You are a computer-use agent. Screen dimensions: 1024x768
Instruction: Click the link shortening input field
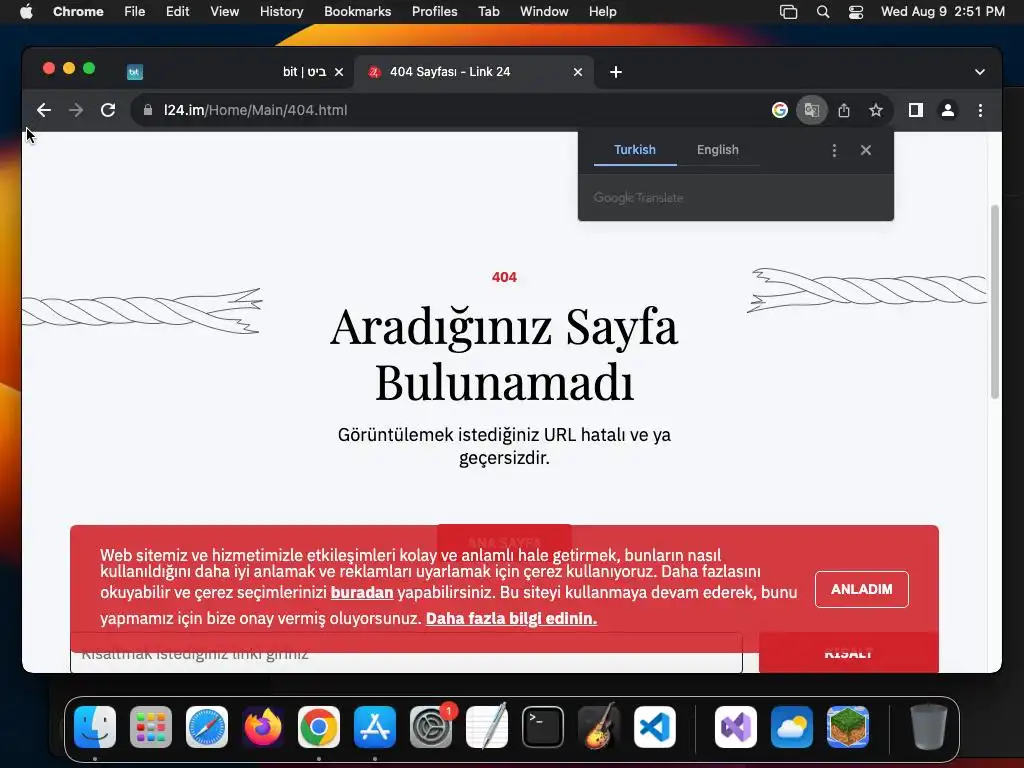pos(406,653)
